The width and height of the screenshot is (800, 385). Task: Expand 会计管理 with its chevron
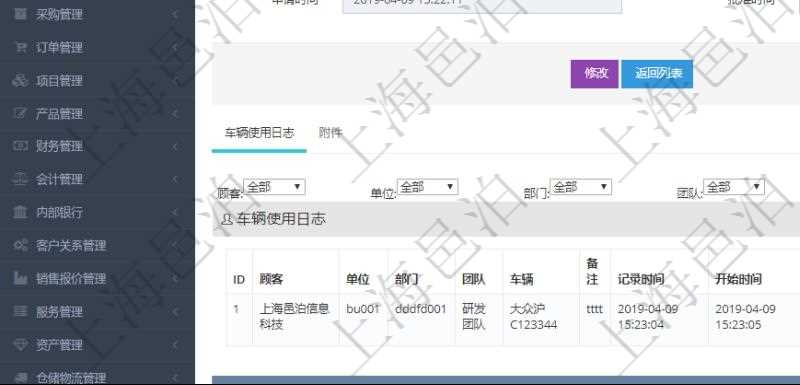174,179
